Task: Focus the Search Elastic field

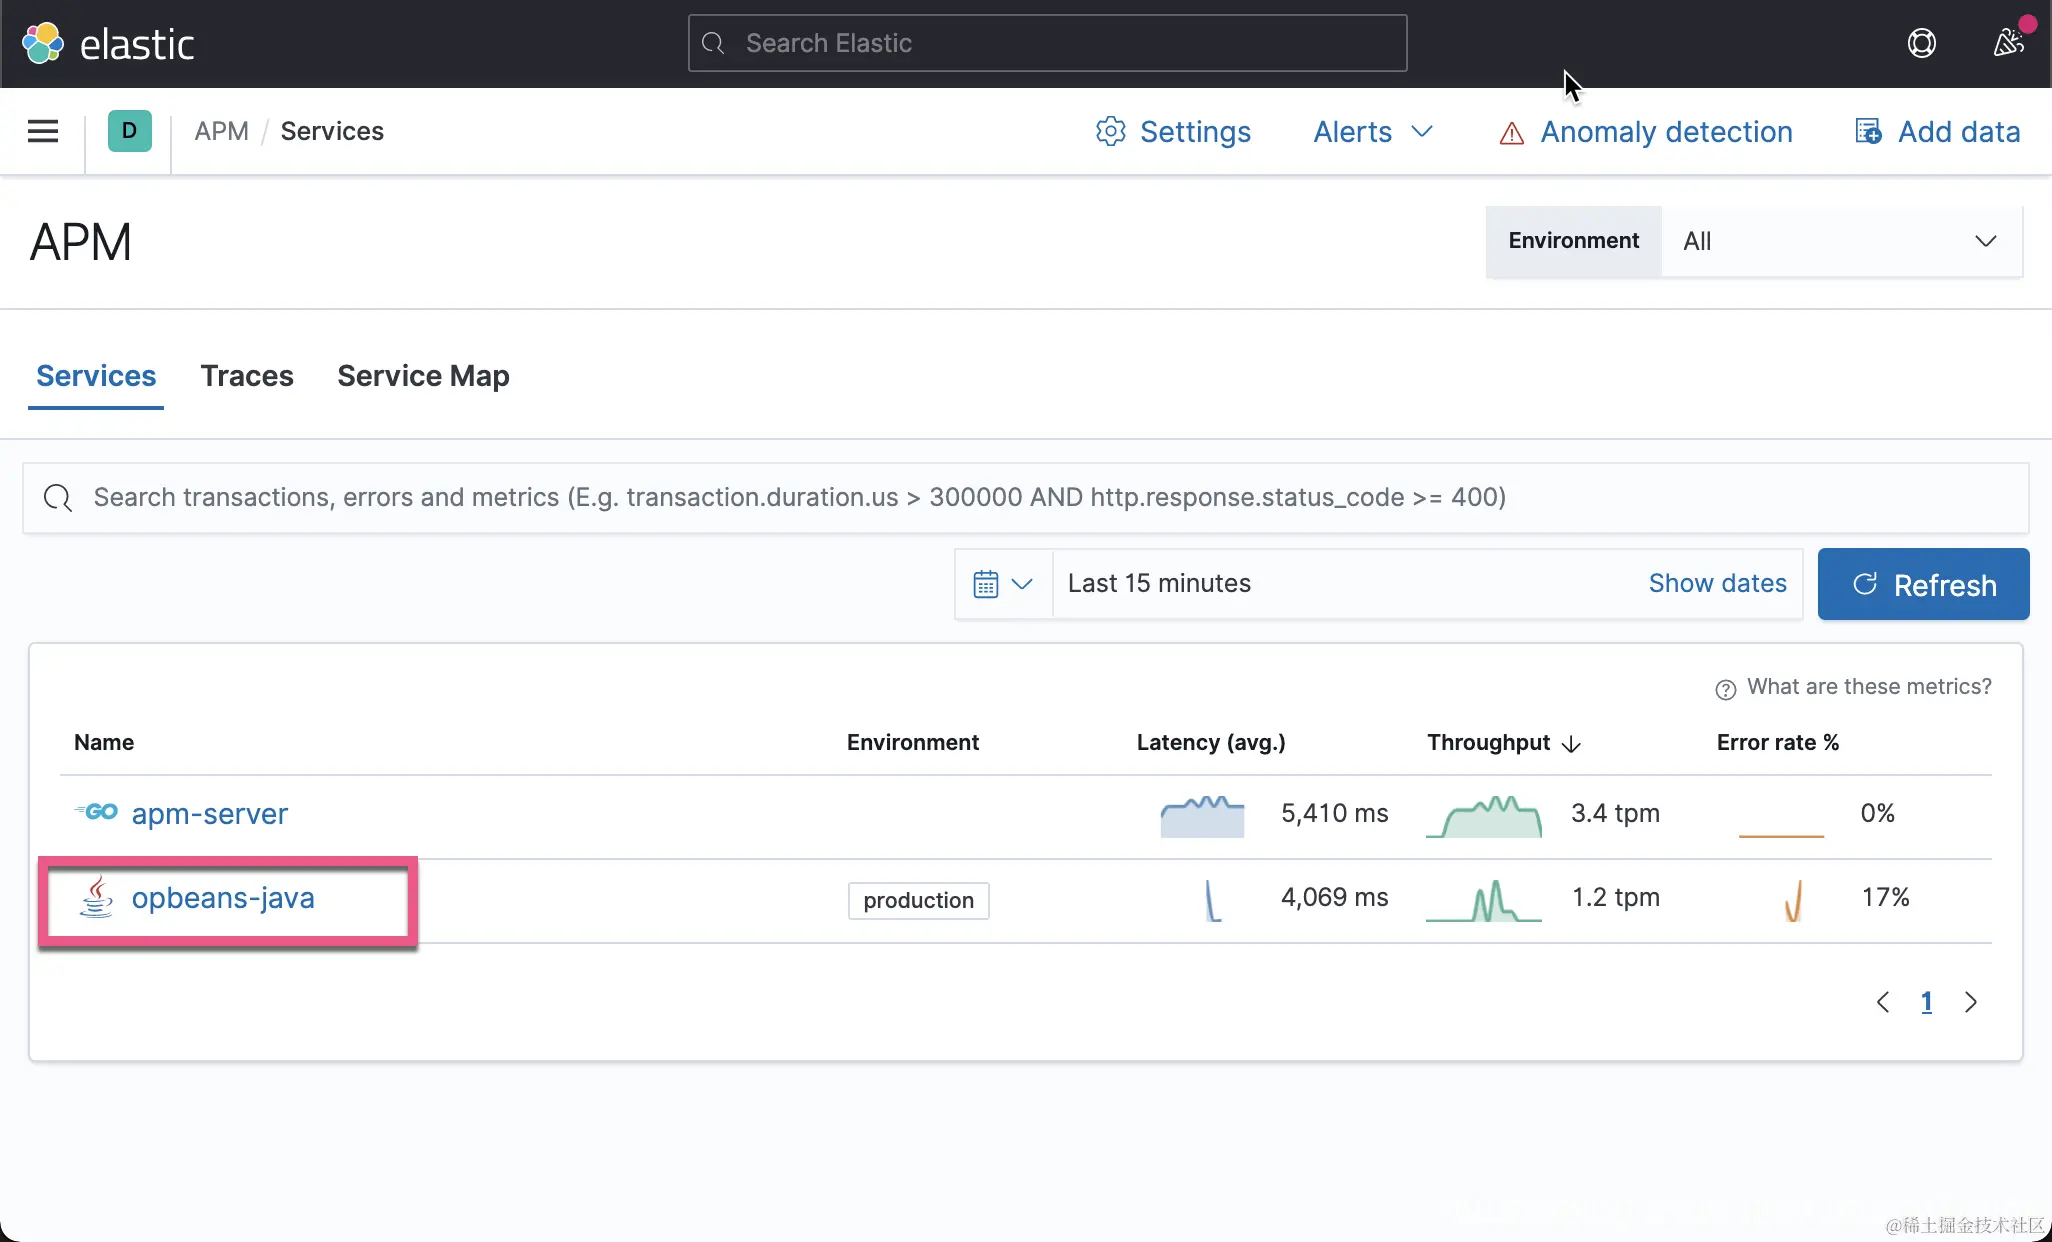Action: (1047, 43)
